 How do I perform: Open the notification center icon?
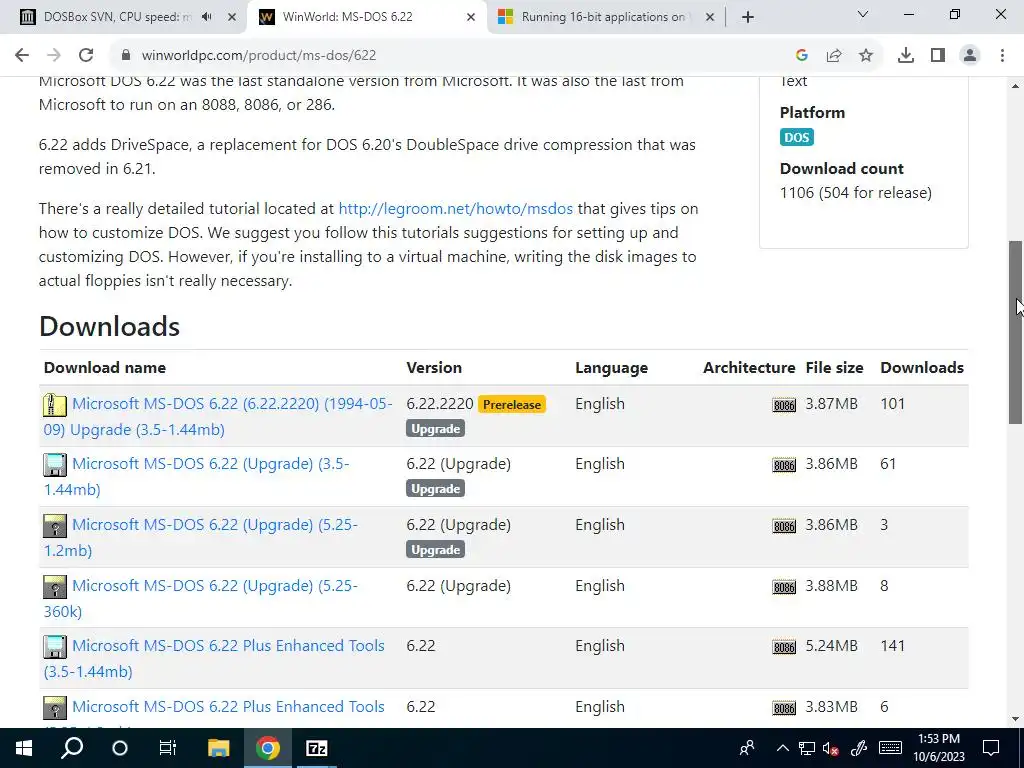(991, 748)
